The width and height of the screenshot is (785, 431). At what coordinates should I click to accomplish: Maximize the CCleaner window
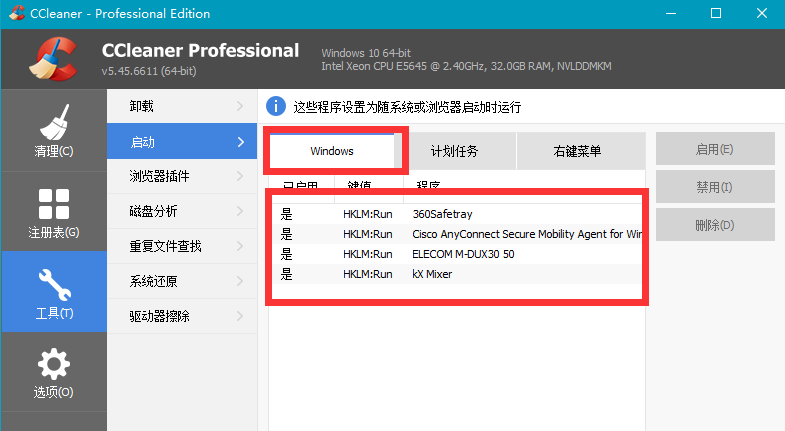(716, 13)
